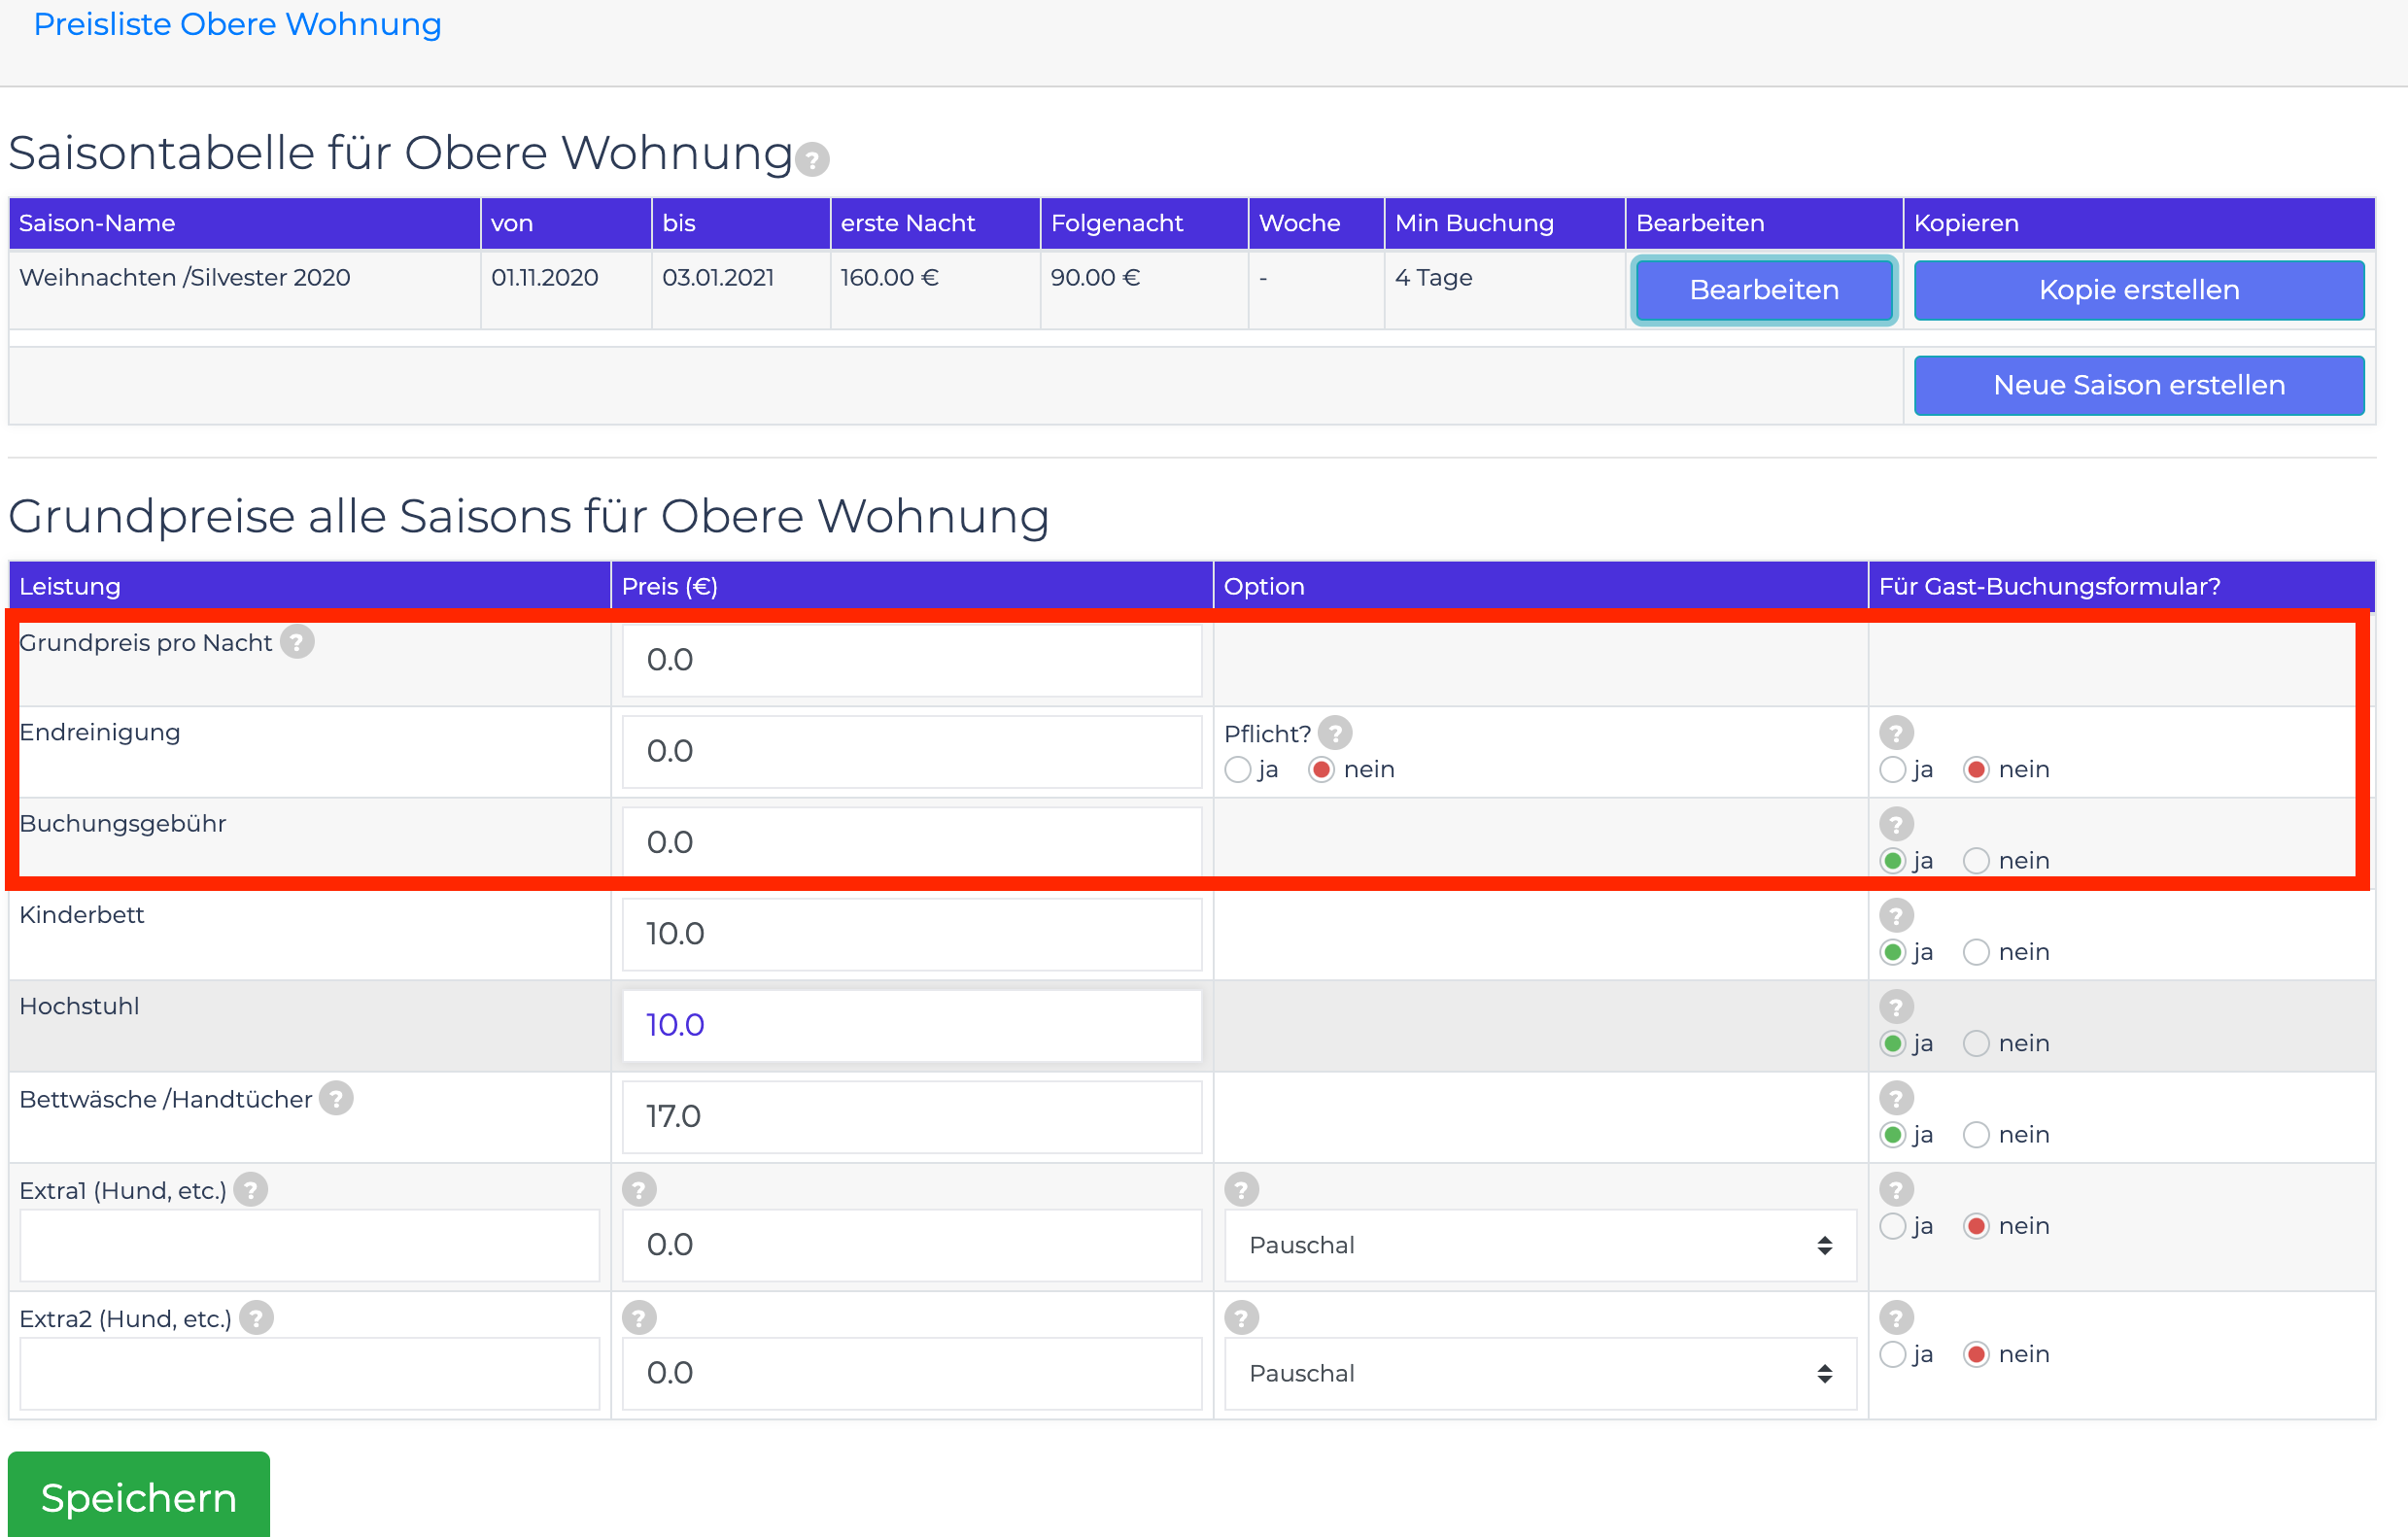Screen dimensions: 2408x1537
Task: Show booking-form help icon in Endreinigung row
Action: pos(1896,733)
